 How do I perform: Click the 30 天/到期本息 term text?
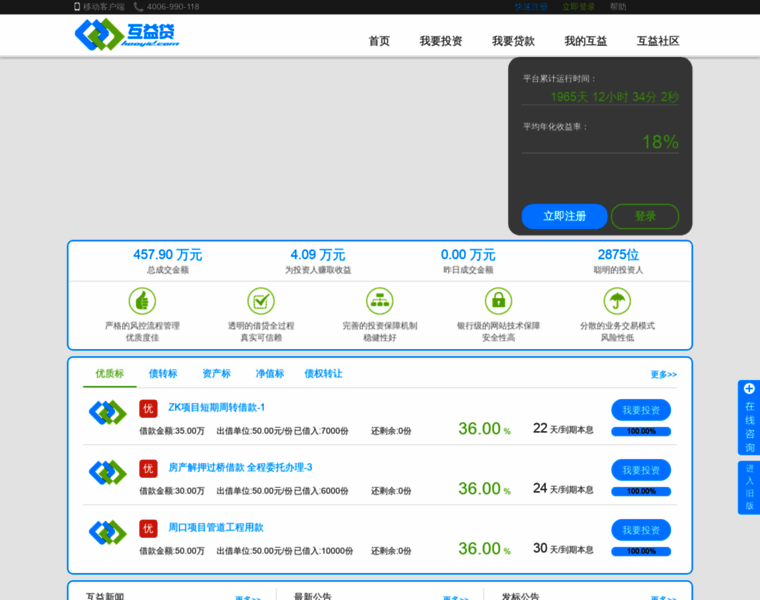563,549
